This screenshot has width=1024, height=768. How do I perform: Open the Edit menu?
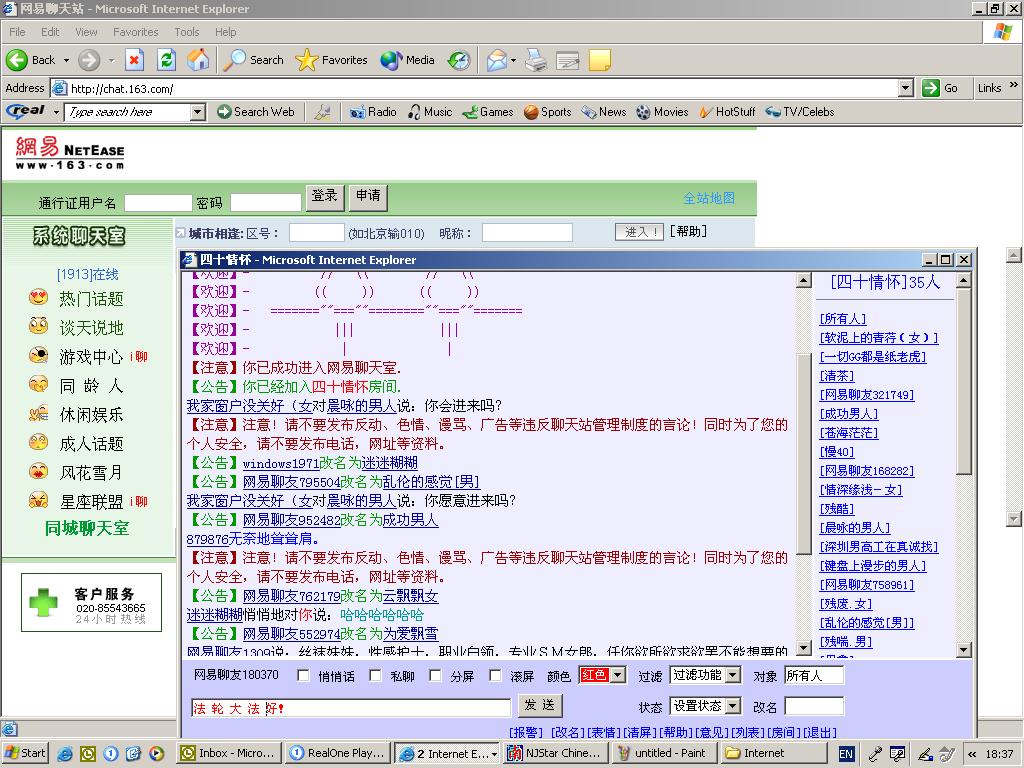point(50,32)
